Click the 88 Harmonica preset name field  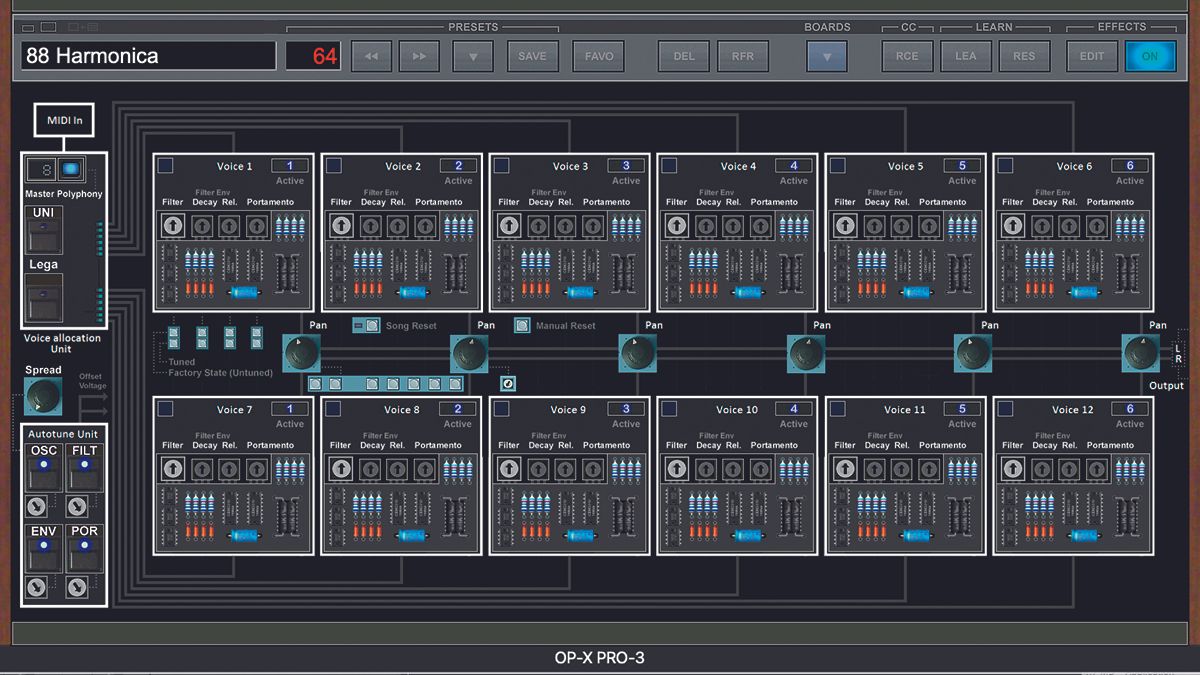point(146,55)
